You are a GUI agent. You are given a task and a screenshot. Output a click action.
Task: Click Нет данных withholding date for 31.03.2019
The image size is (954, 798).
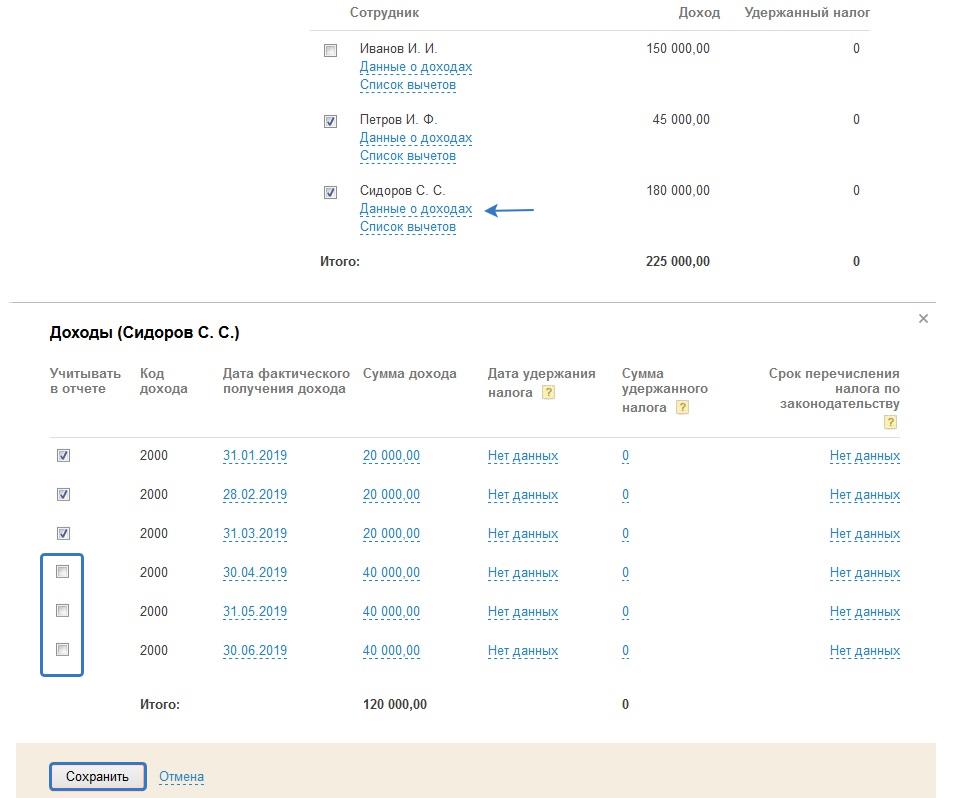click(x=522, y=534)
